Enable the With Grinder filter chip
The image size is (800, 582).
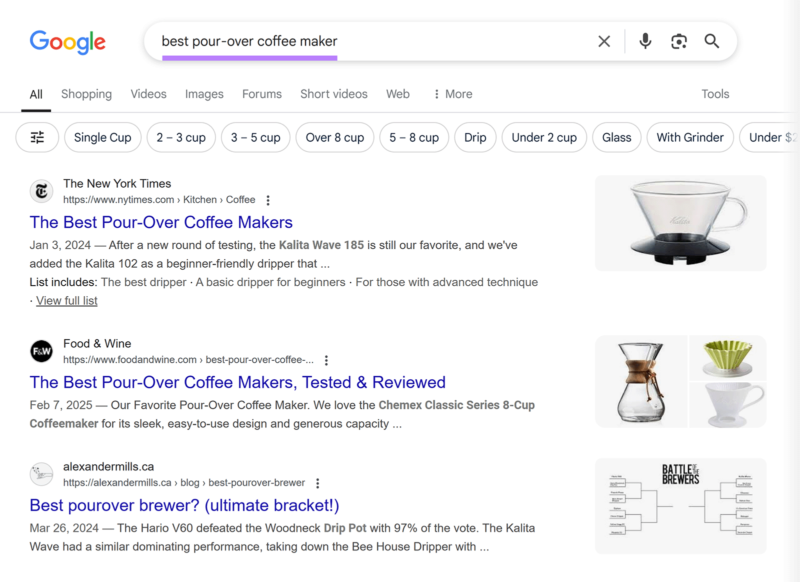(x=690, y=138)
